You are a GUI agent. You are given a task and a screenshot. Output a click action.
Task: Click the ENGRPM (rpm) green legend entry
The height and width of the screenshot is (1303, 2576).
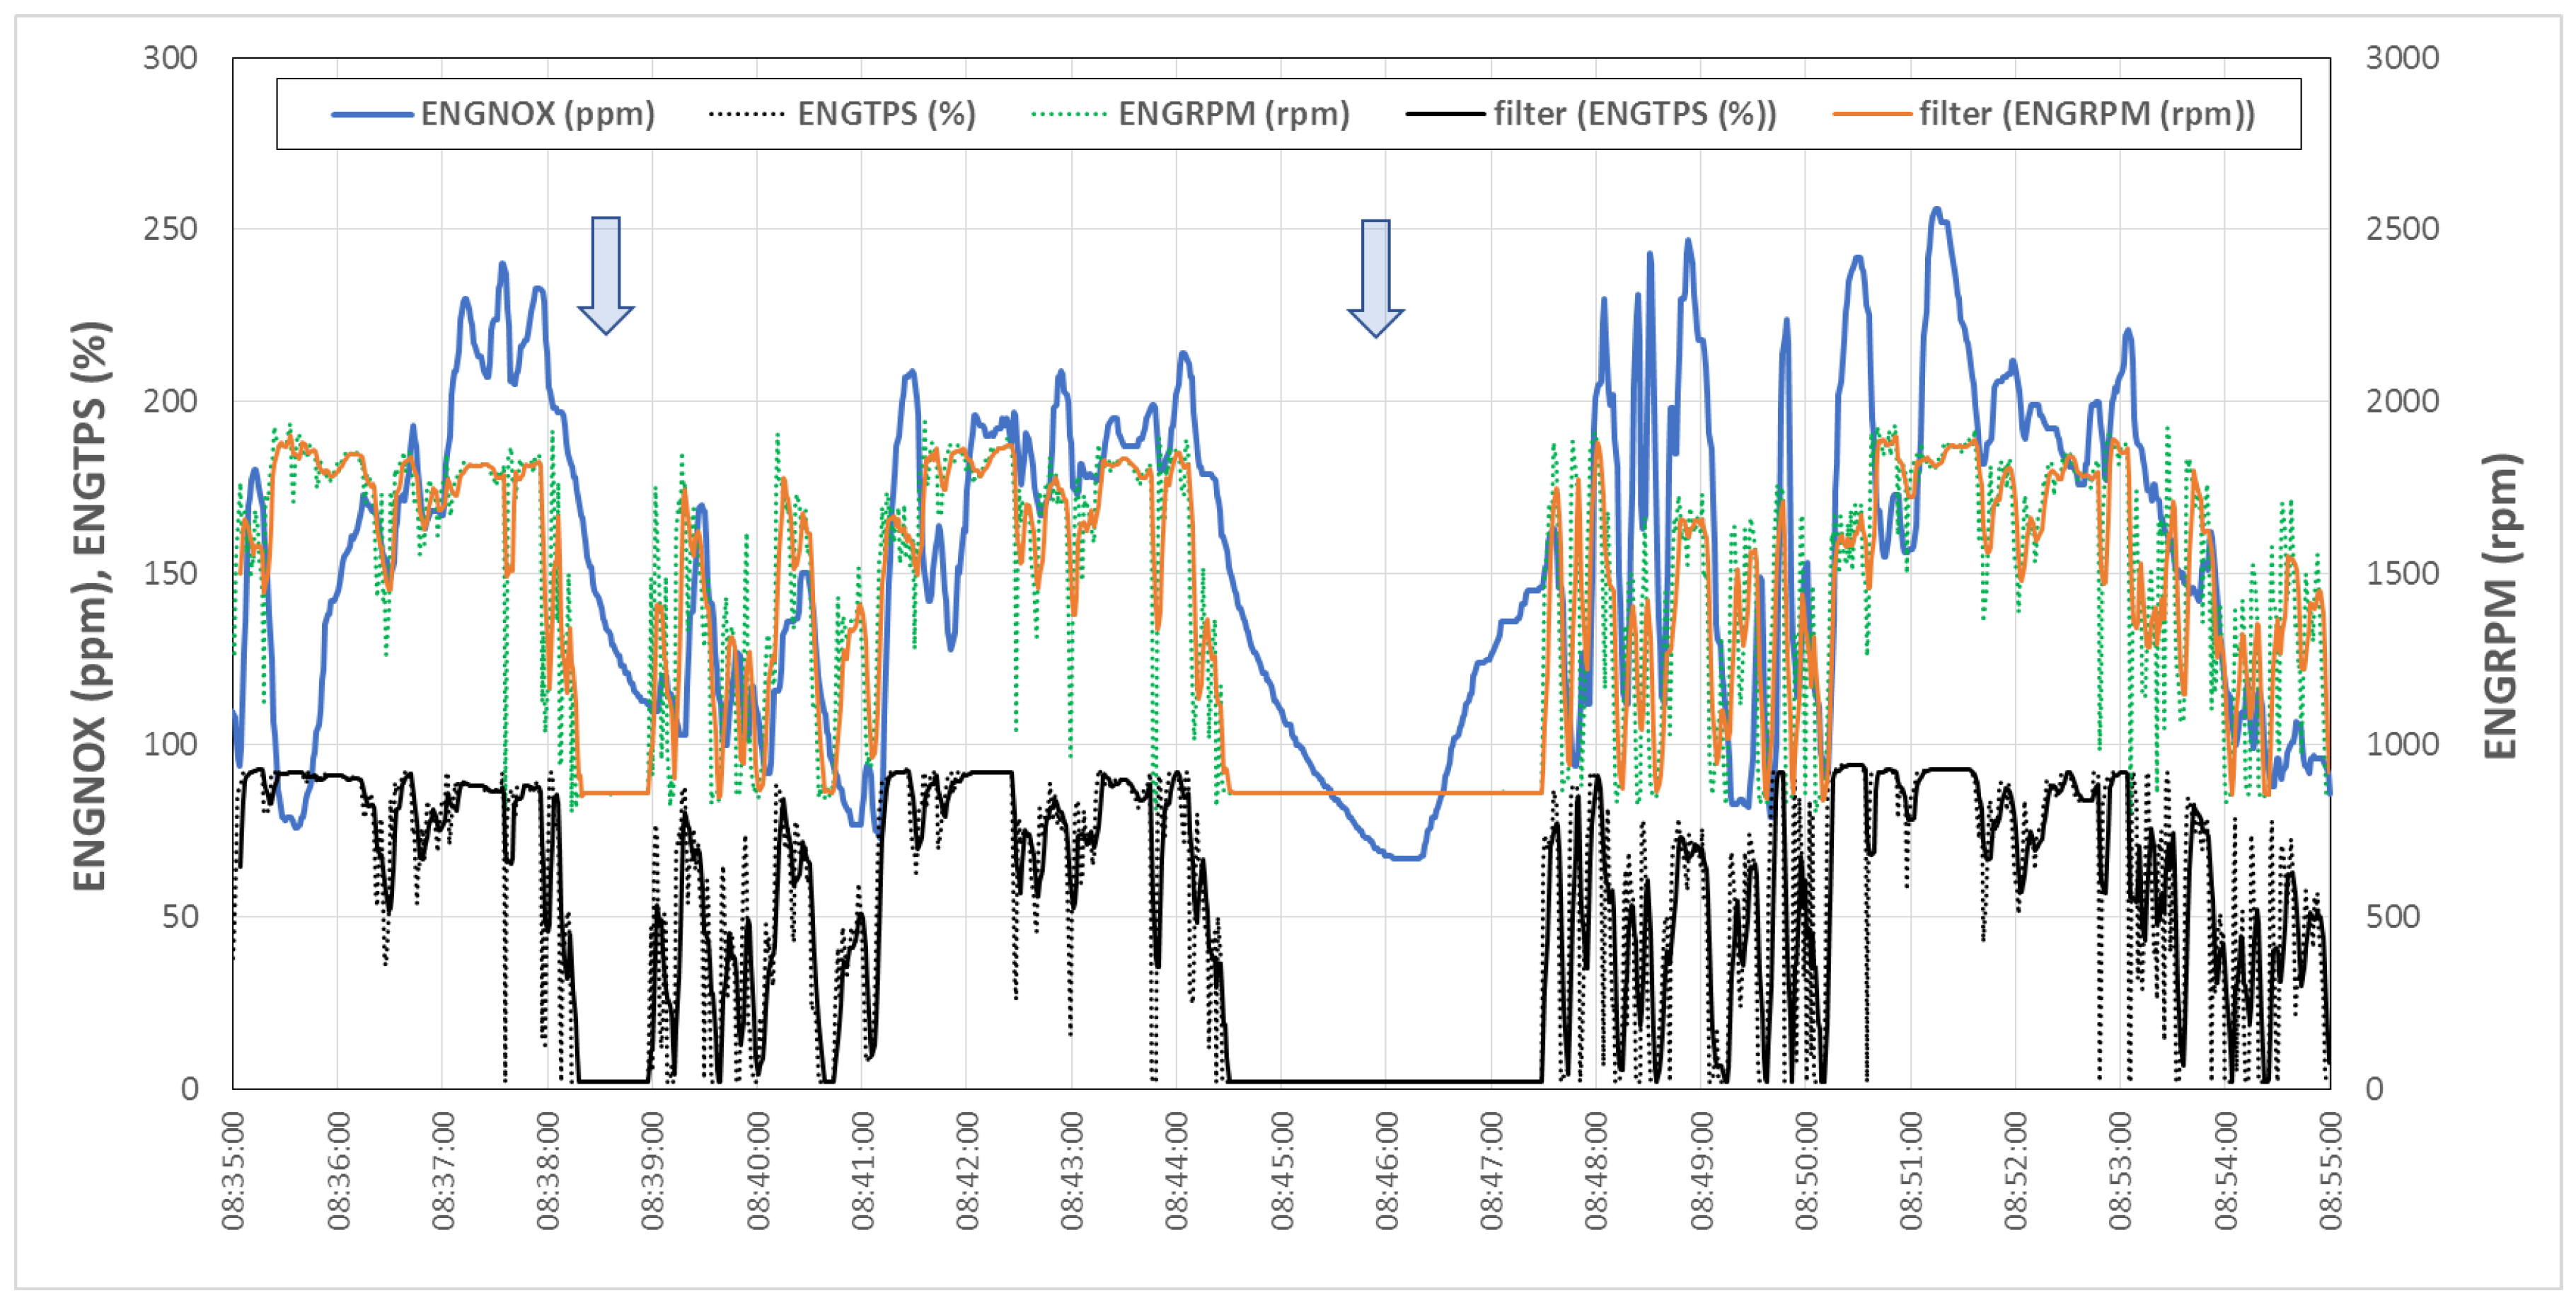[x=1233, y=114]
